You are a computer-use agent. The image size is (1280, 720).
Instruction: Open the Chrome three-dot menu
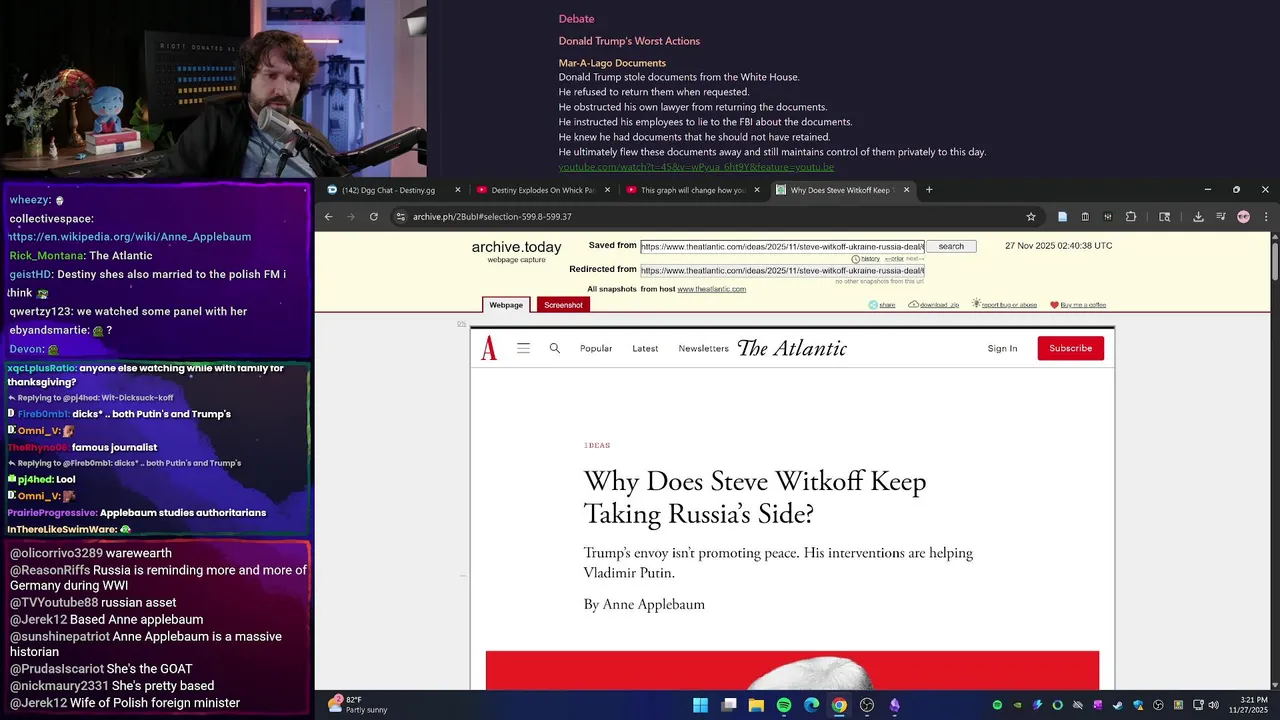point(1266,216)
